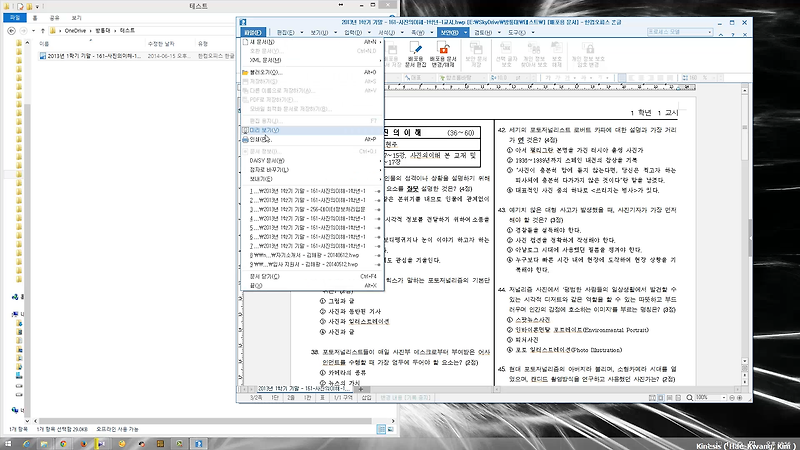Add a new document tab with plus

tap(361, 389)
